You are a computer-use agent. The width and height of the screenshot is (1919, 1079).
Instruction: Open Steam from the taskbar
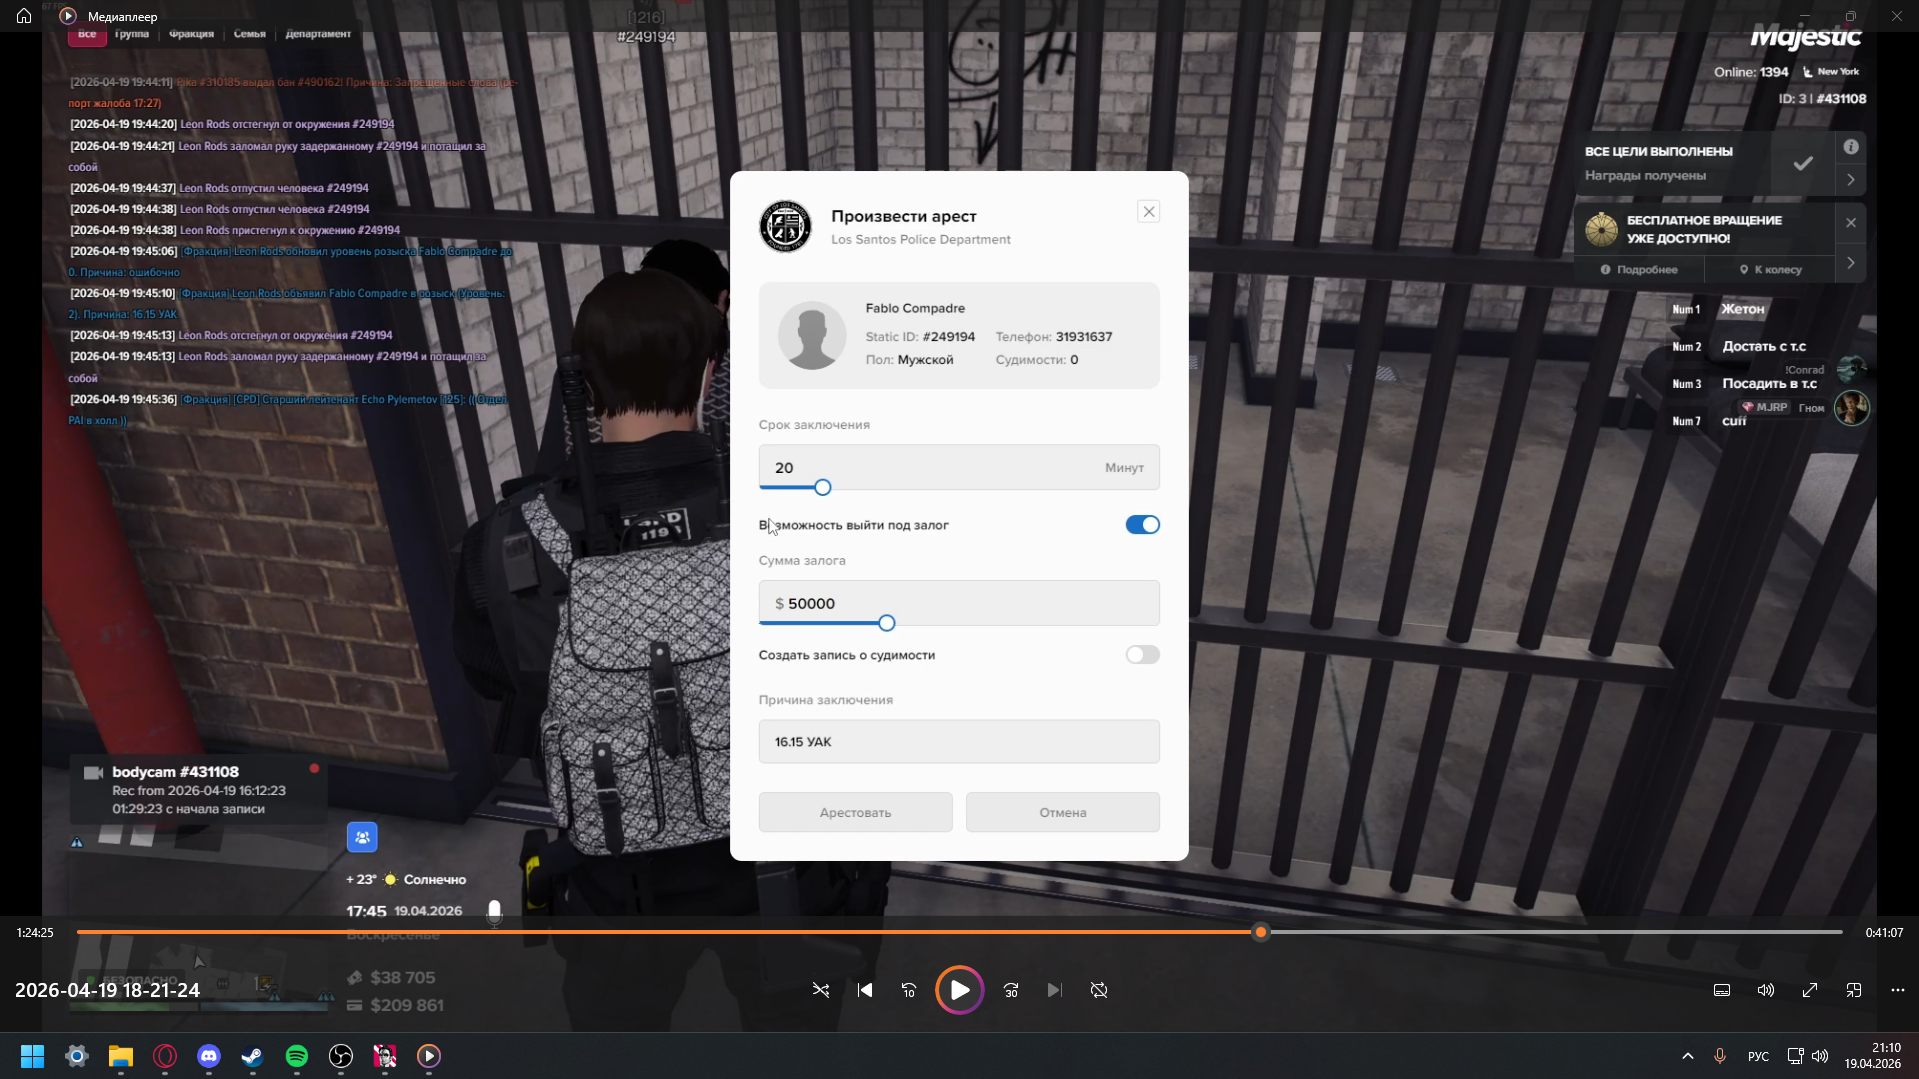(253, 1056)
